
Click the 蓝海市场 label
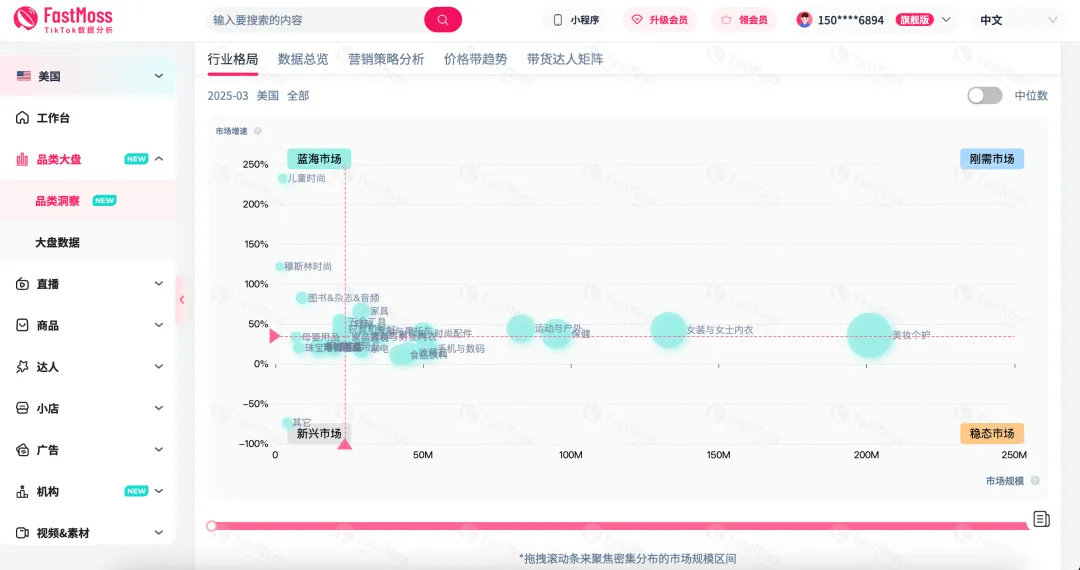[x=319, y=159]
